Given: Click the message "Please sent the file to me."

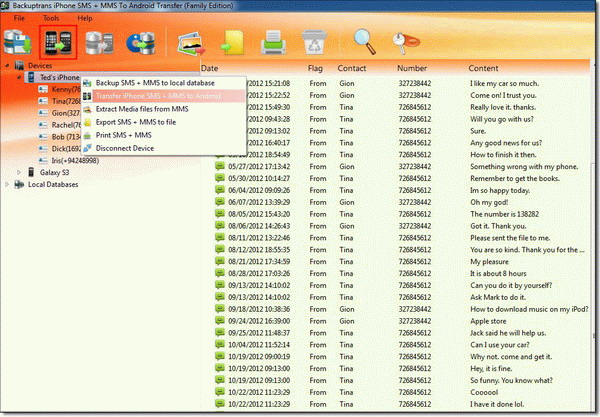Looking at the screenshot, I should point(510,238).
